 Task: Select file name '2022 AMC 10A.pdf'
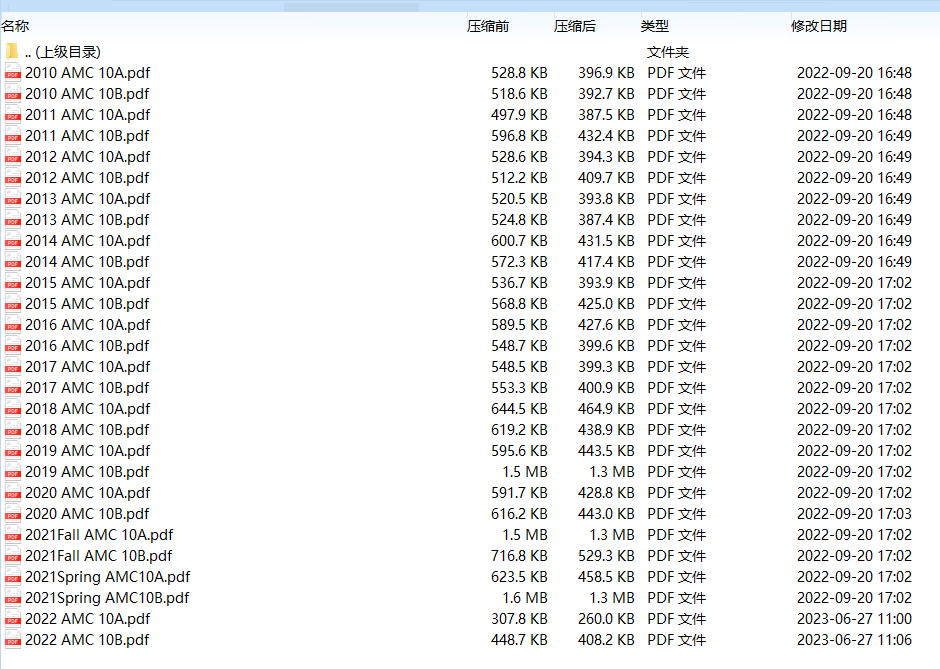88,618
